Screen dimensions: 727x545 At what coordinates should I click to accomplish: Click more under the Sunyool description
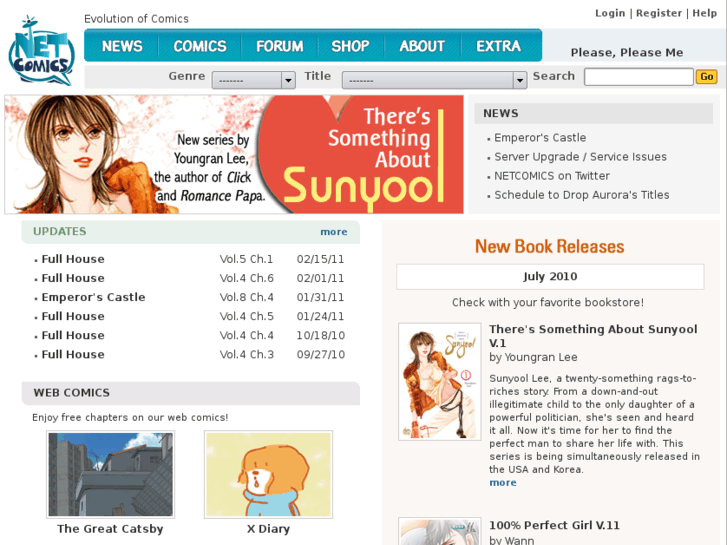[x=503, y=482]
